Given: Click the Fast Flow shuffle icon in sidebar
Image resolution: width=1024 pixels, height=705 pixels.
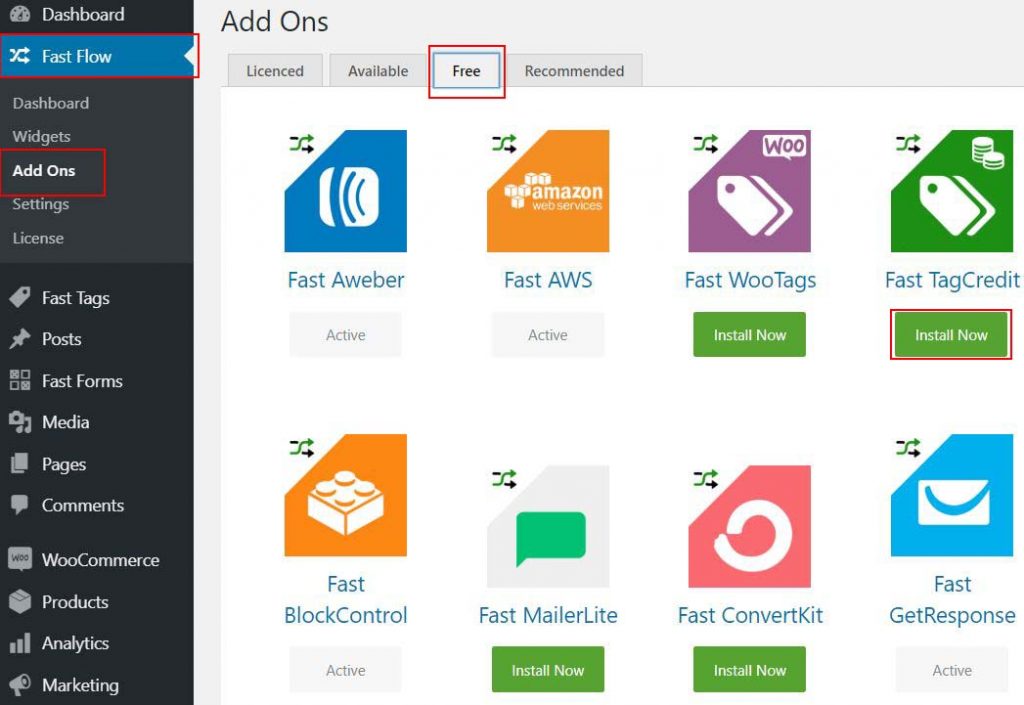Looking at the screenshot, I should click(x=21, y=56).
